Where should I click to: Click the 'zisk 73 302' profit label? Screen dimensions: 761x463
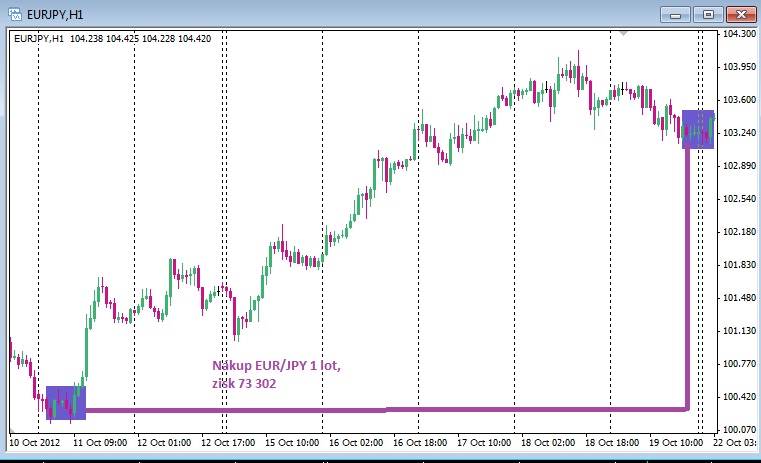tap(244, 383)
